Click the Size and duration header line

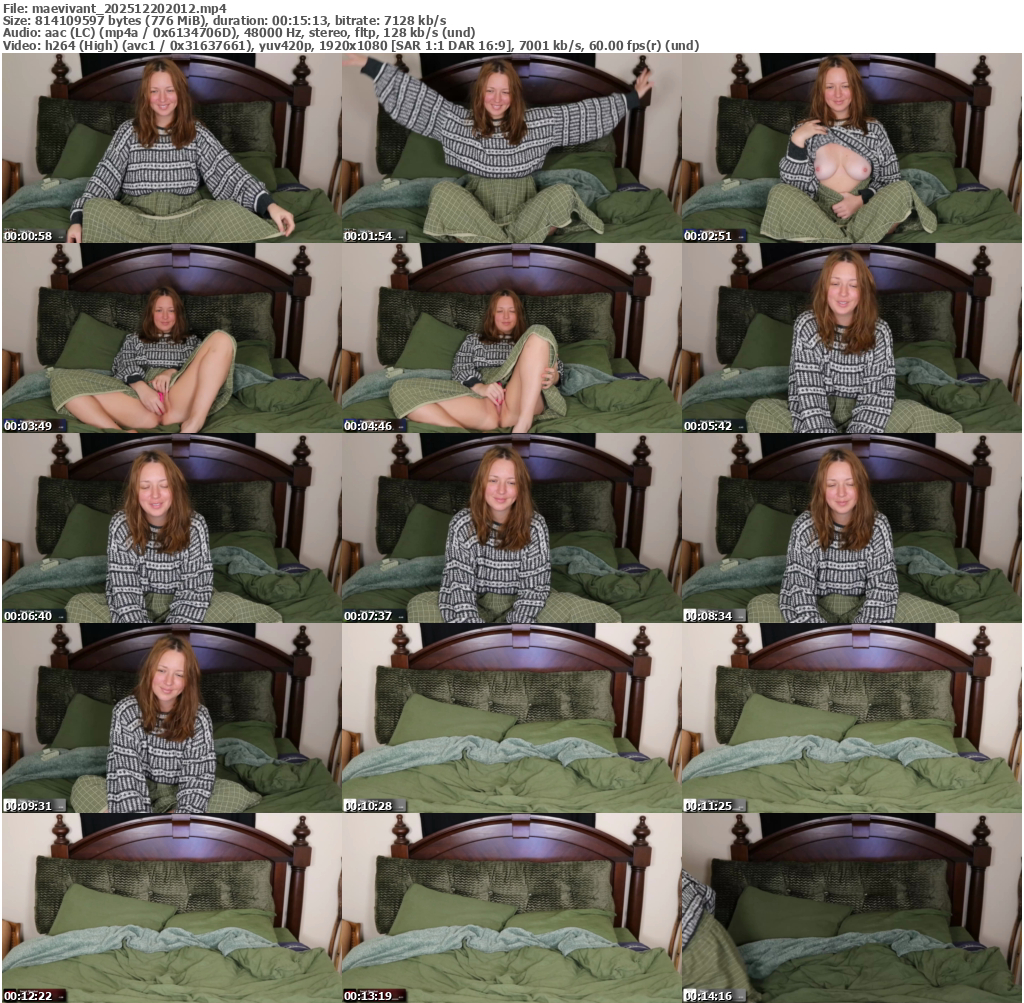(225, 20)
